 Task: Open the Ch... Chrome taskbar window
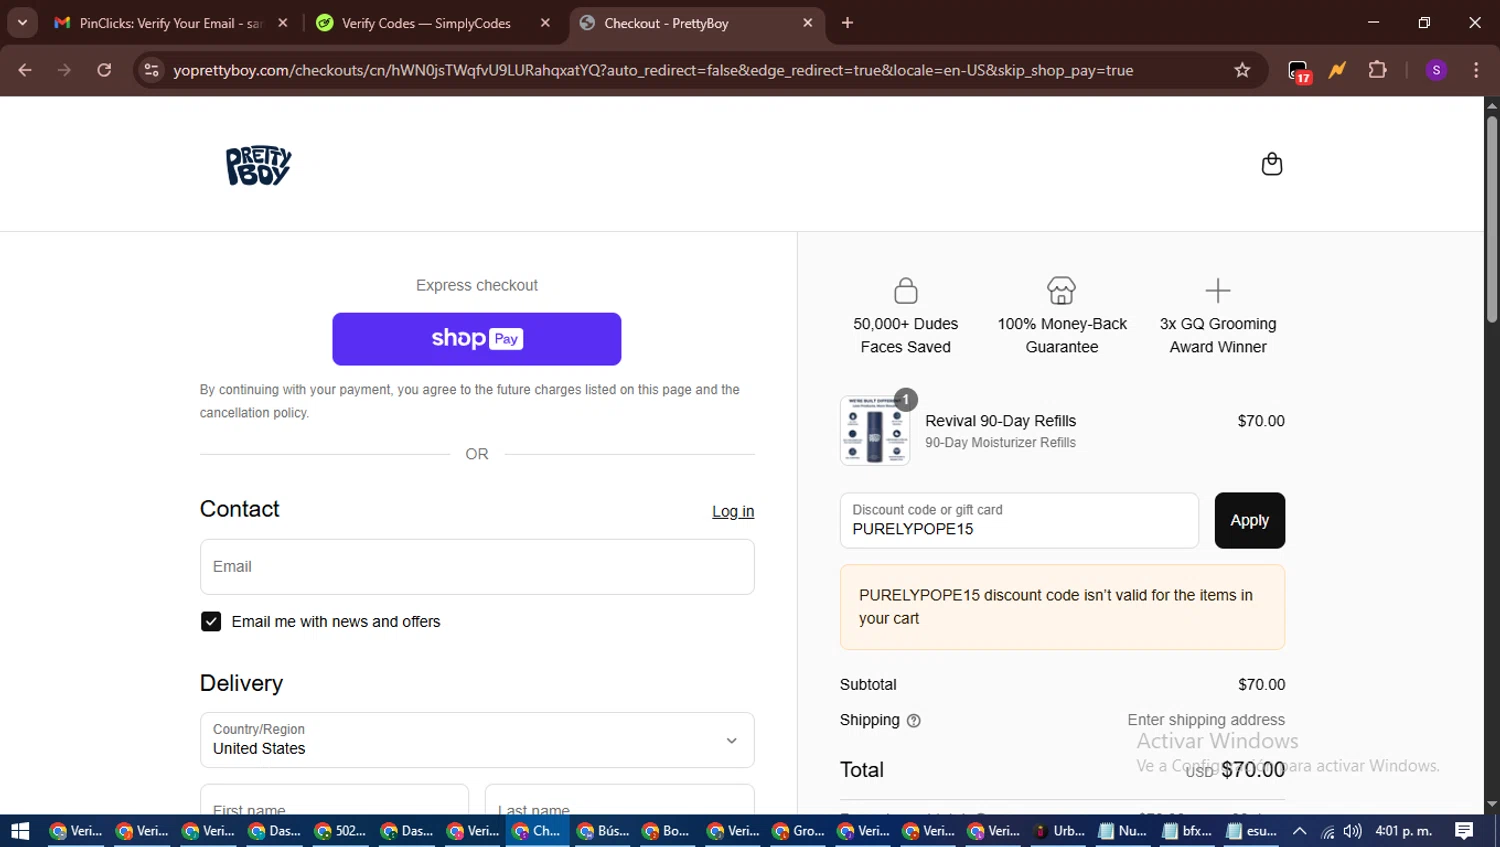tap(537, 831)
